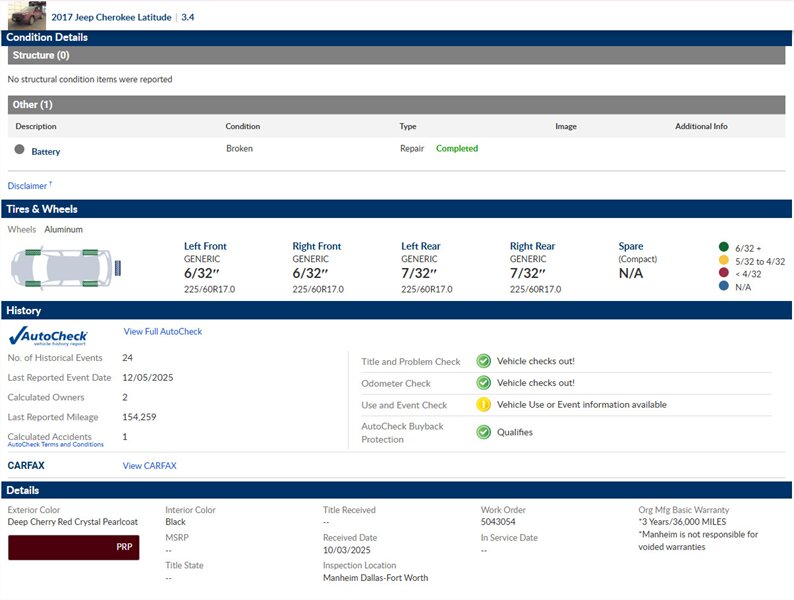Open the Disclaimer link
794x600 pixels.
click(x=28, y=186)
